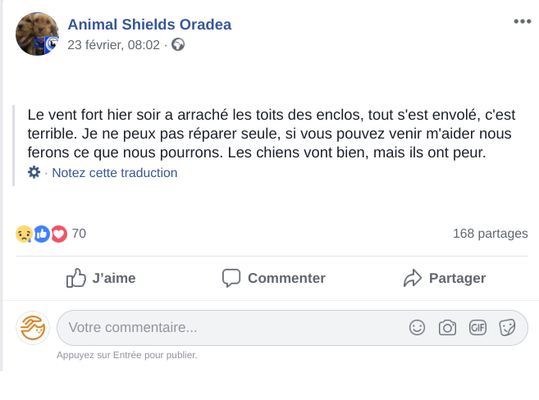Click the commenter's orange avatar icon
Viewport: 539px width, 400px height.
pos(33,327)
